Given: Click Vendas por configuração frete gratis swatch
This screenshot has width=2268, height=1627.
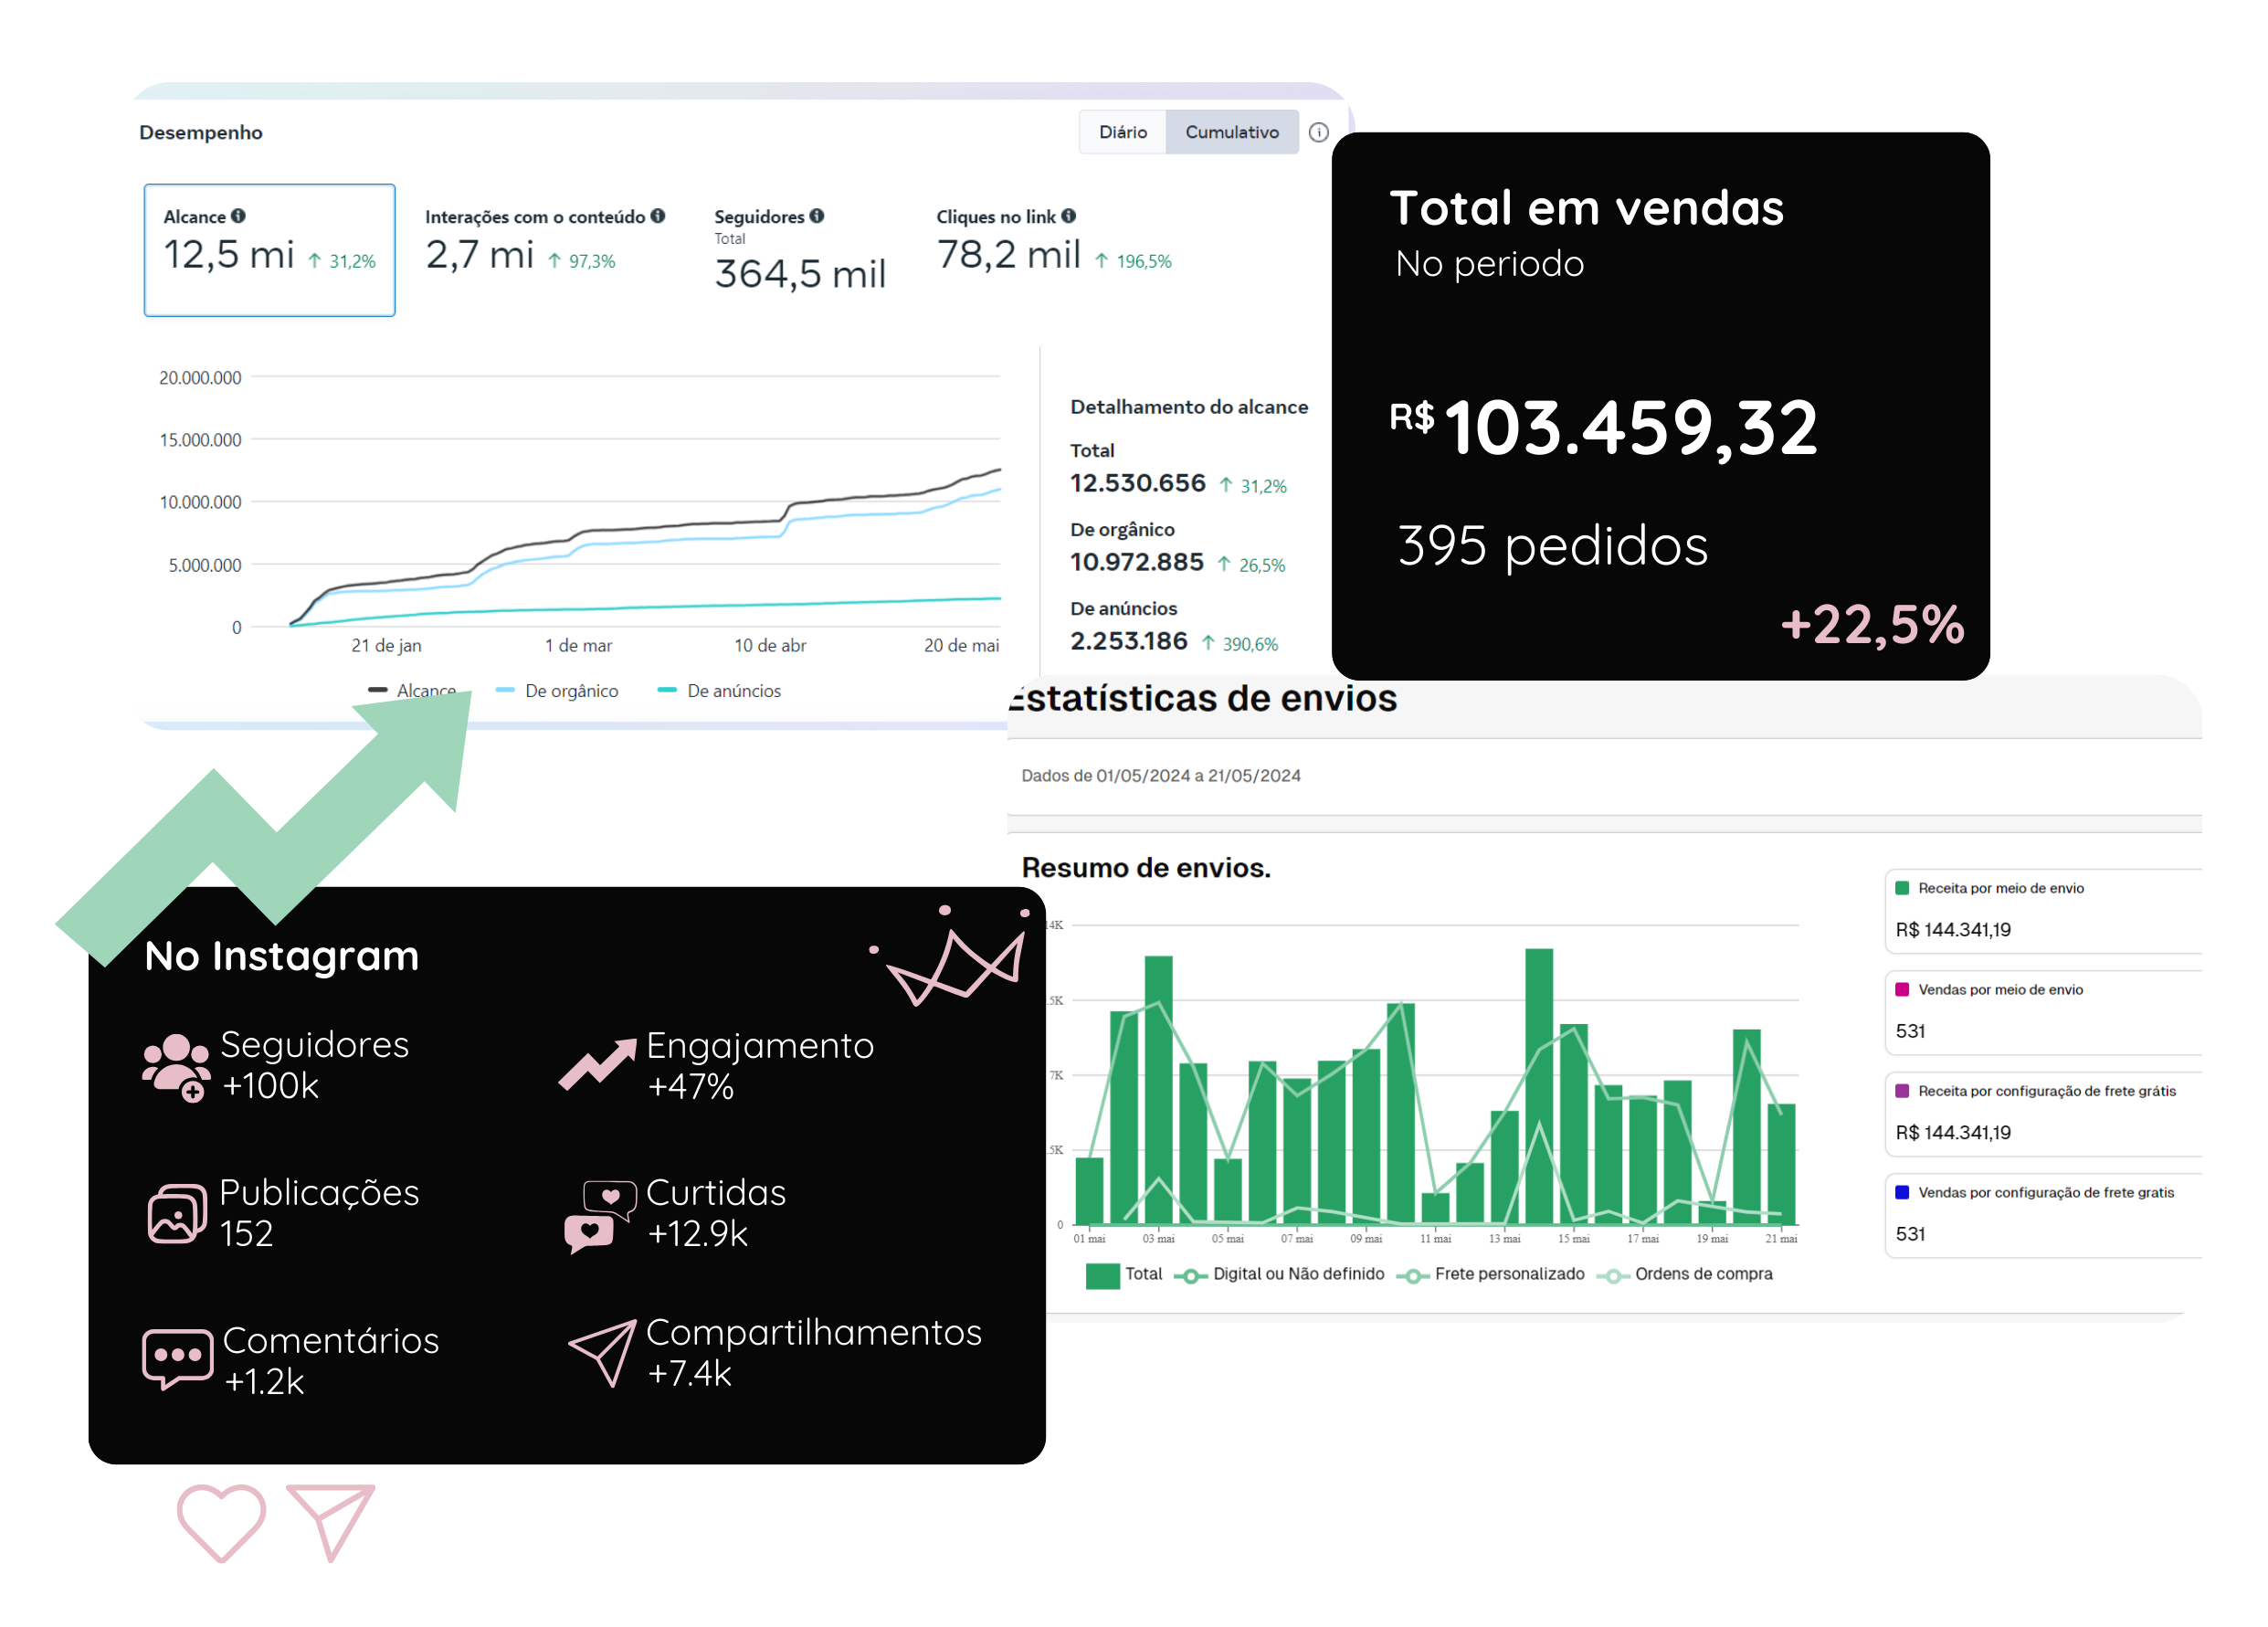Looking at the screenshot, I should point(1902,1192).
